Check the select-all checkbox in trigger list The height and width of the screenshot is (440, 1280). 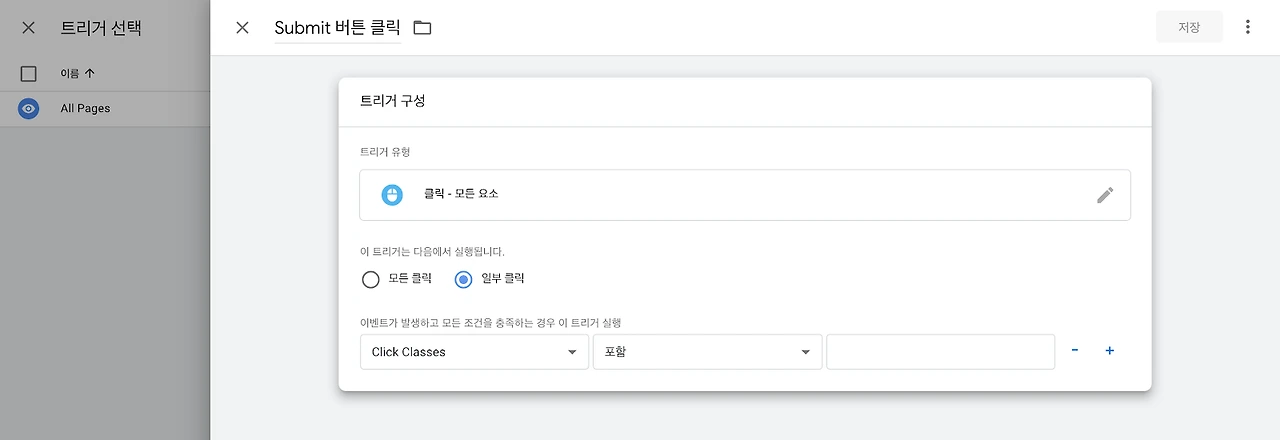point(29,73)
